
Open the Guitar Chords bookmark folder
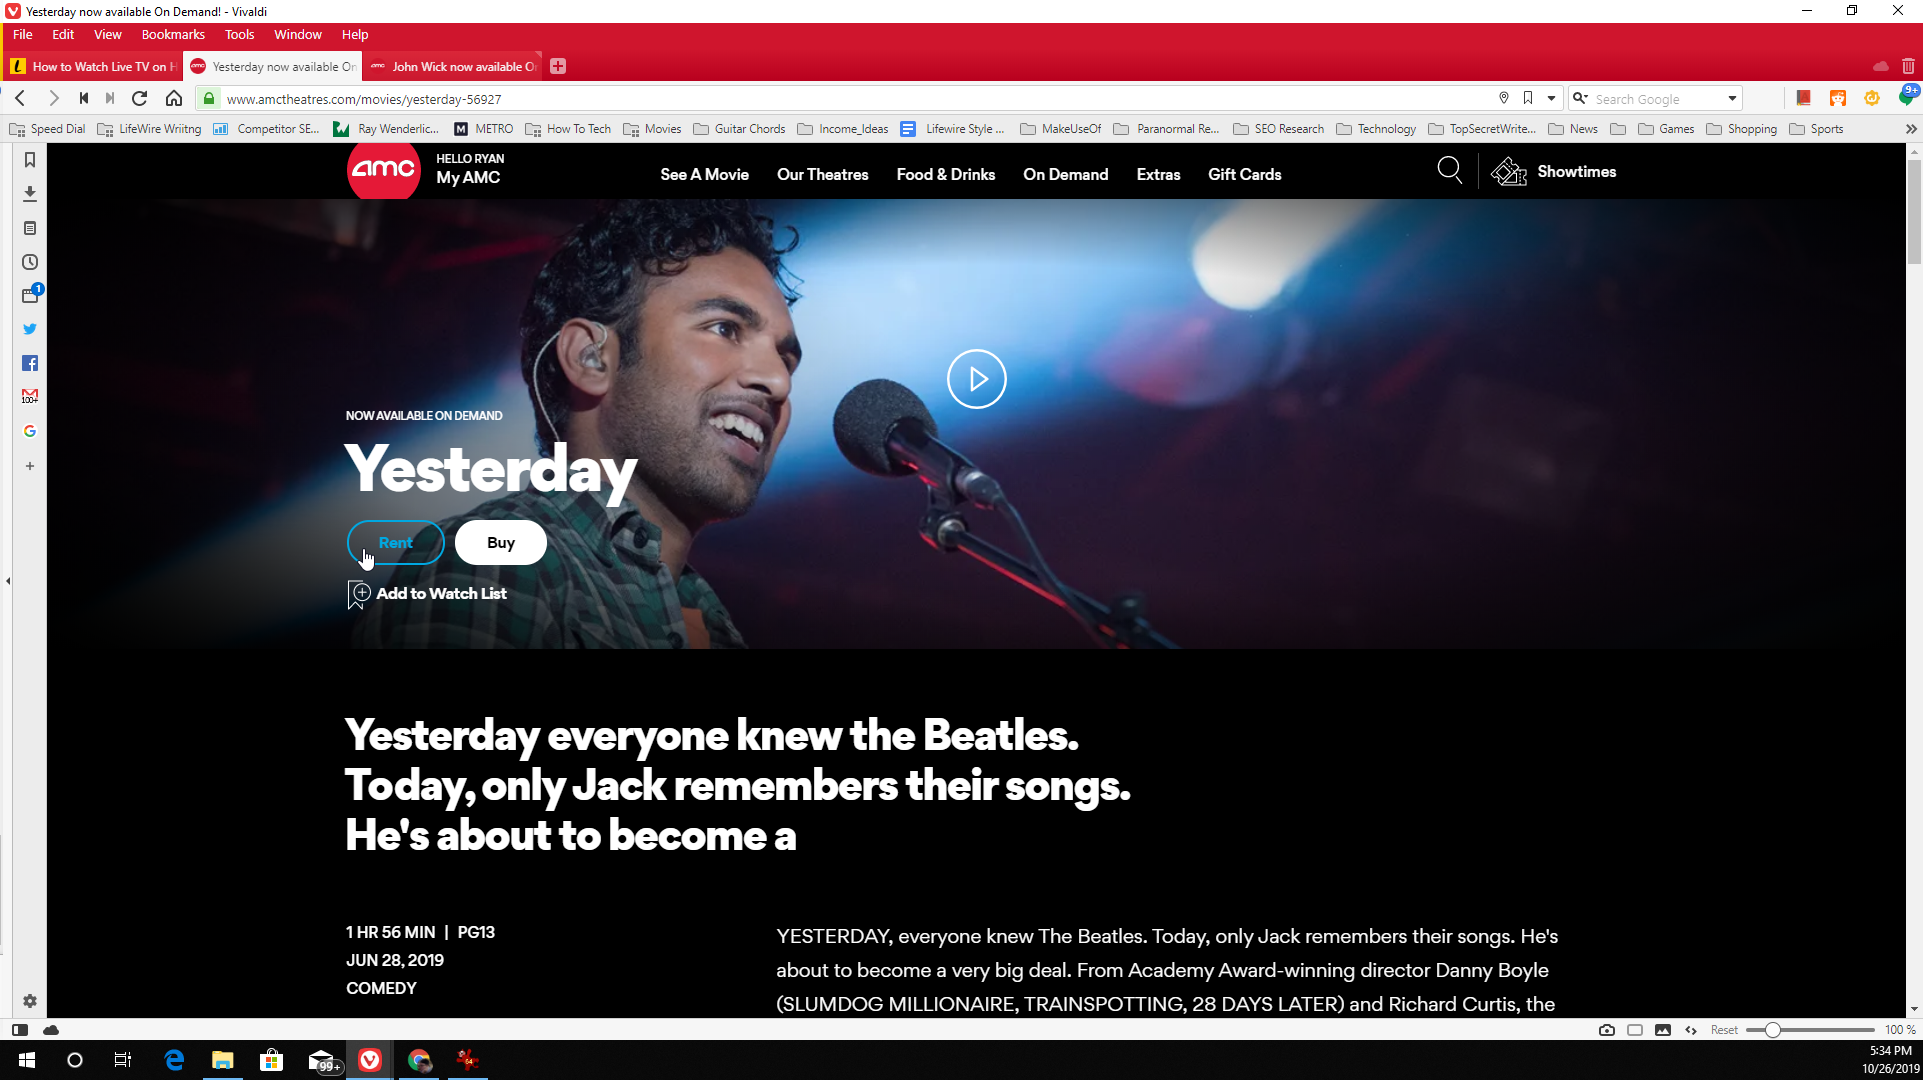coord(739,129)
